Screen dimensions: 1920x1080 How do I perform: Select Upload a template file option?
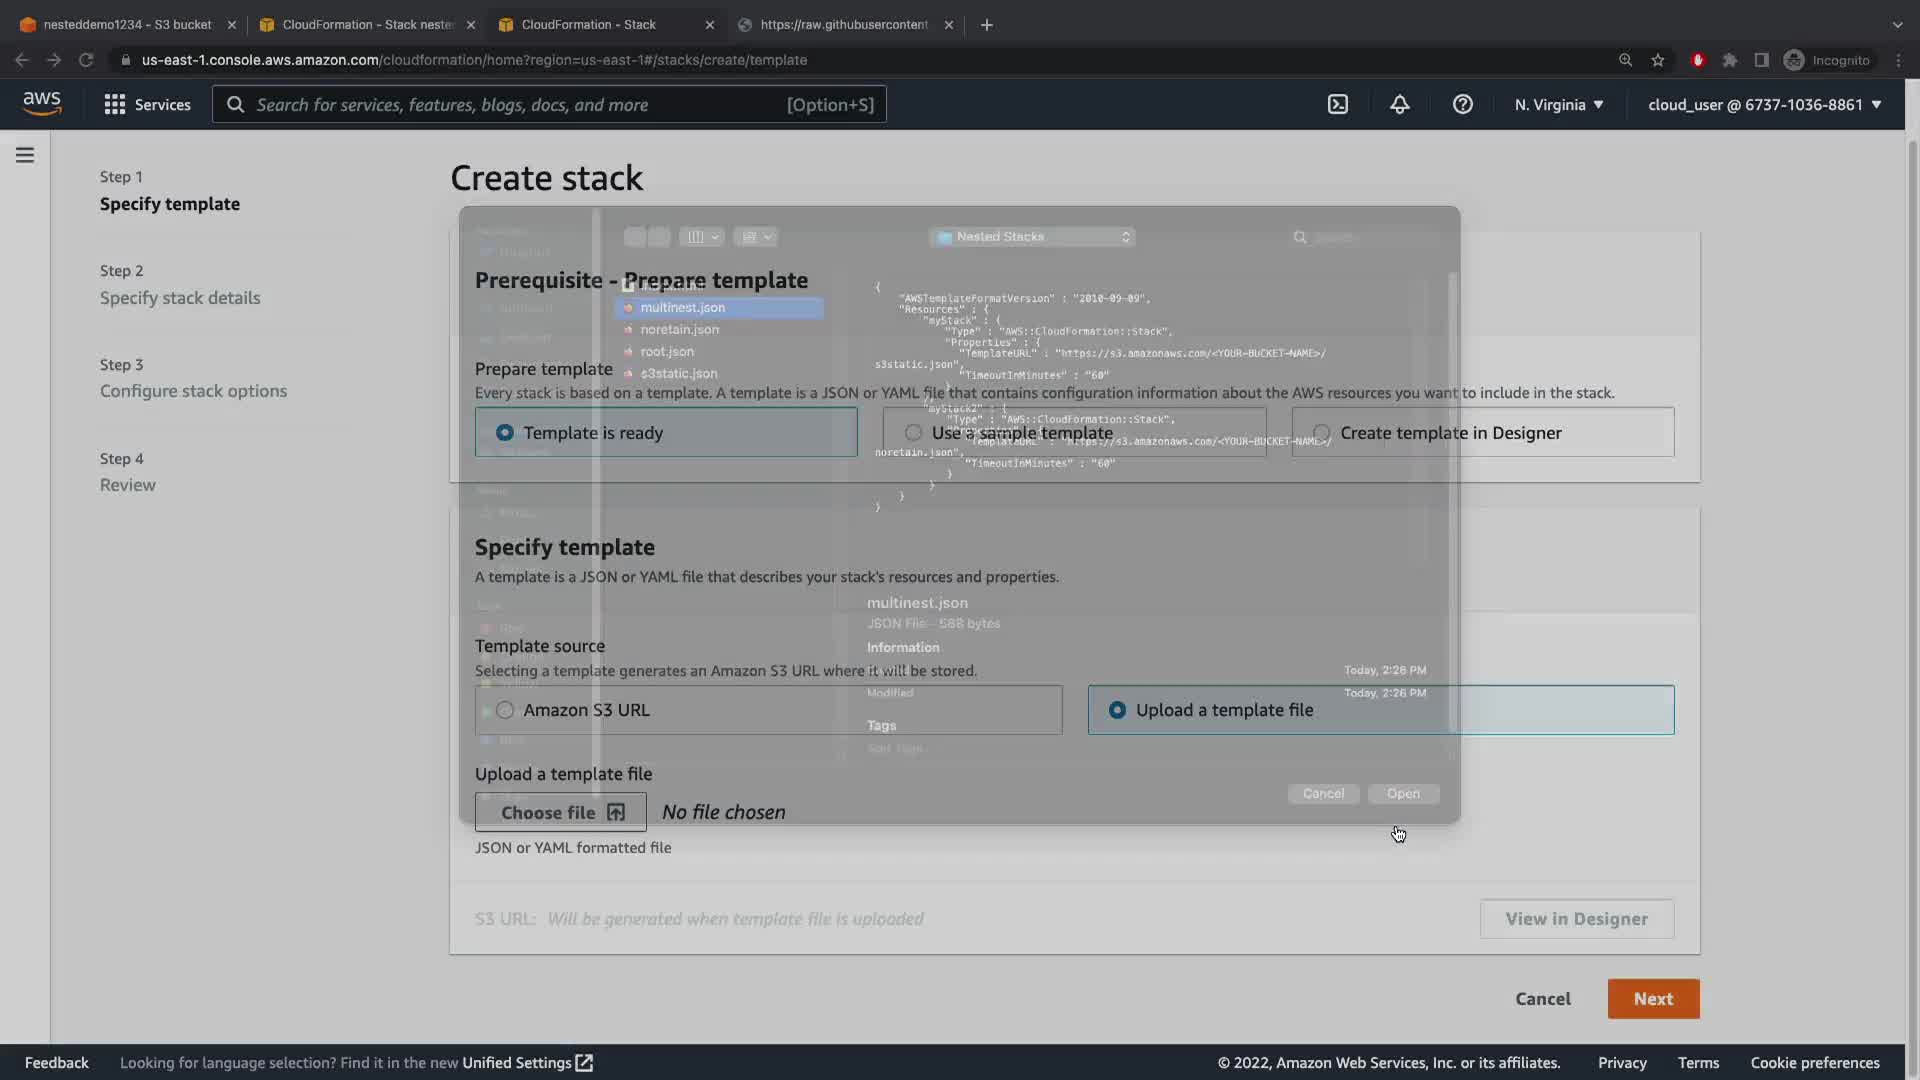(x=1117, y=710)
